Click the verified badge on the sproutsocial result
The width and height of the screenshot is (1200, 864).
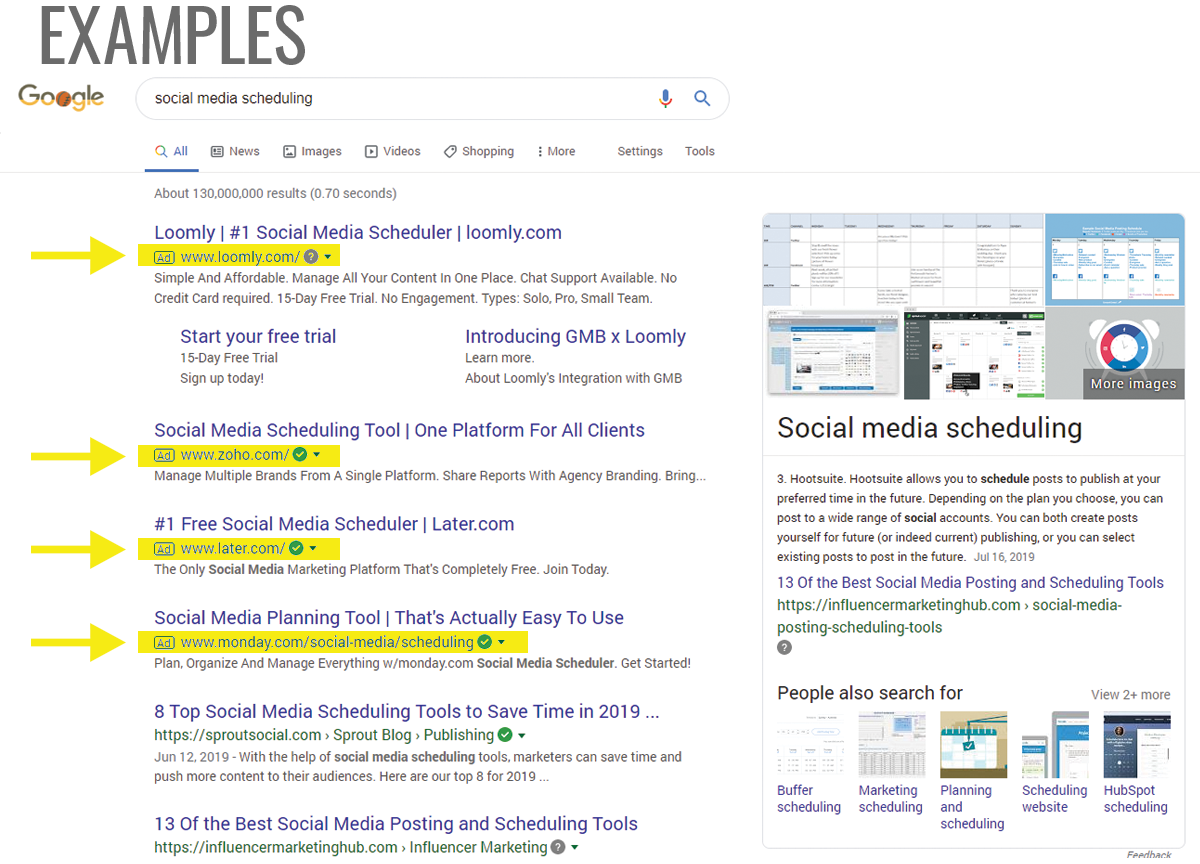click(505, 735)
